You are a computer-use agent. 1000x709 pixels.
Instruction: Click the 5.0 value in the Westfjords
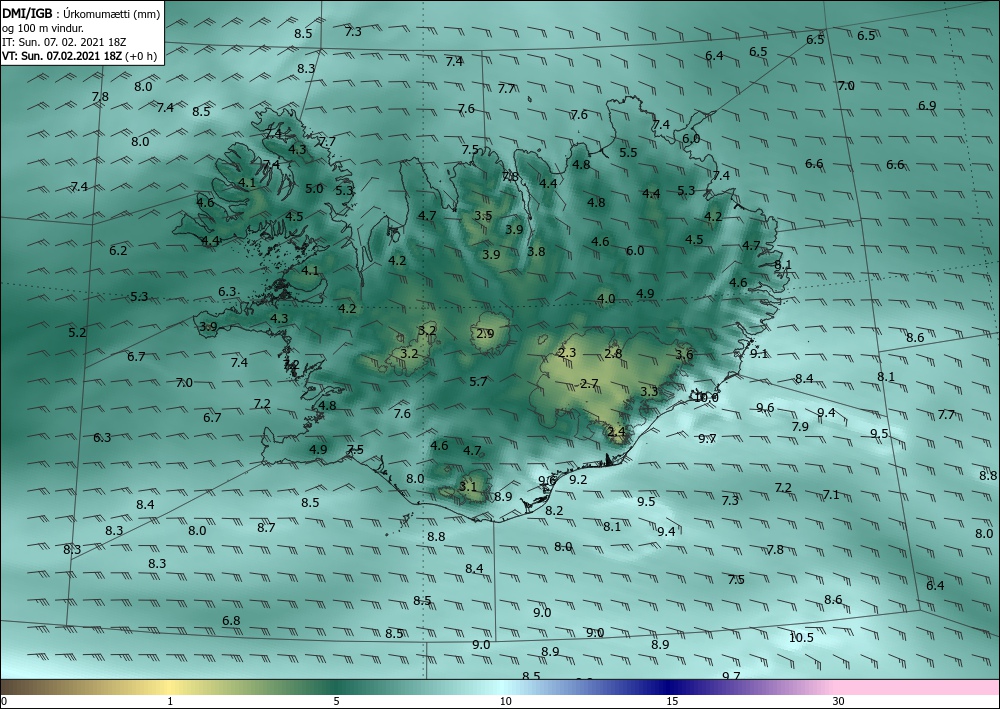[x=314, y=189]
